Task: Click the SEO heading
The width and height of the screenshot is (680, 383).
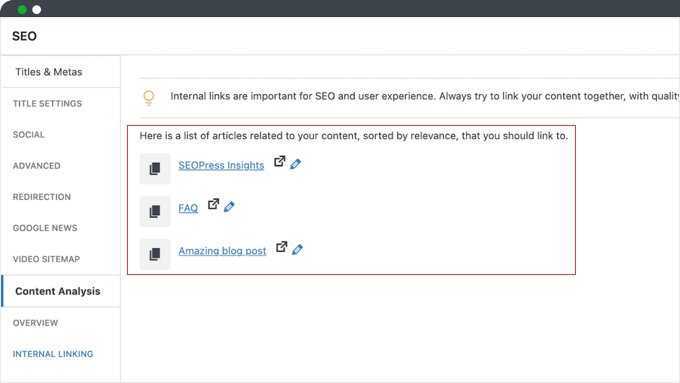Action: [24, 36]
